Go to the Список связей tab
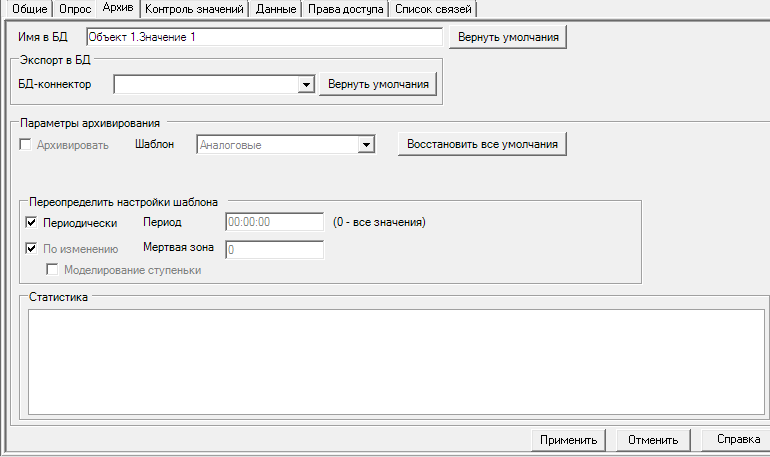The width and height of the screenshot is (770, 457). coord(433,9)
